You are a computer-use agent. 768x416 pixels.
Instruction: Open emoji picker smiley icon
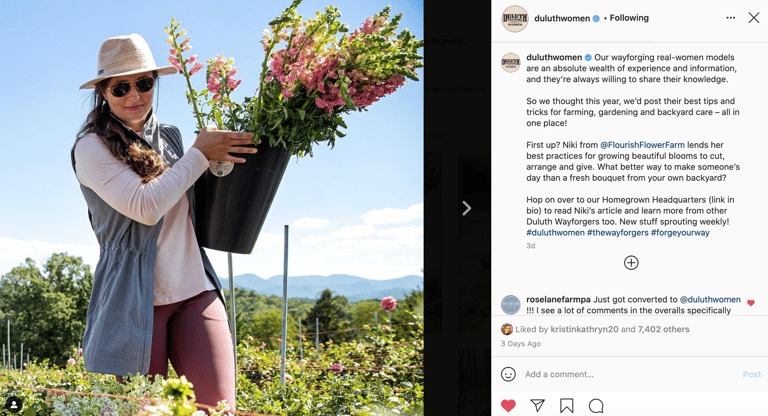(508, 374)
